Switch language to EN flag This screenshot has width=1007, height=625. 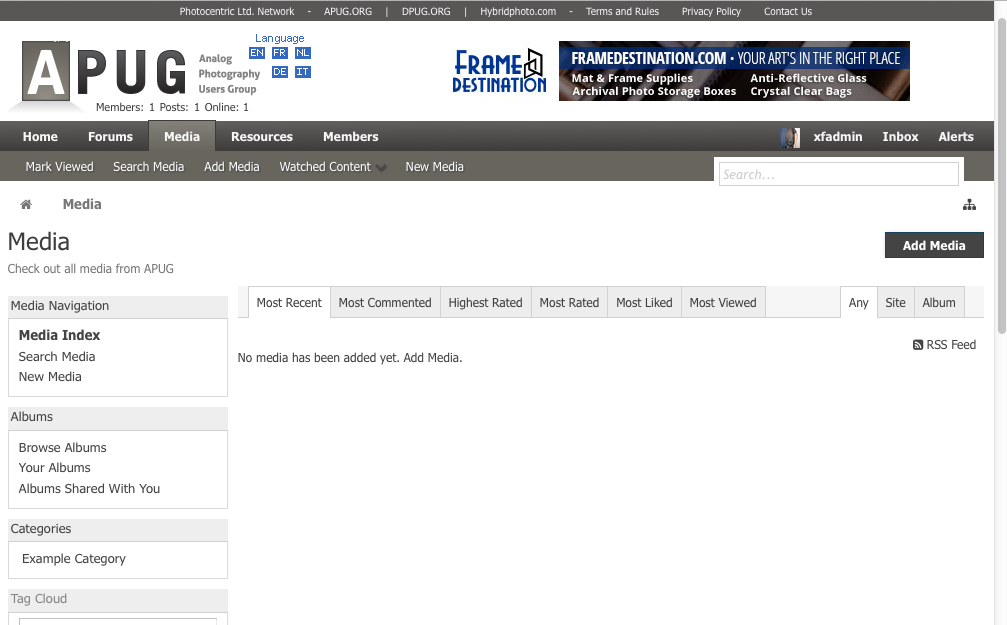pyautogui.click(x=257, y=53)
